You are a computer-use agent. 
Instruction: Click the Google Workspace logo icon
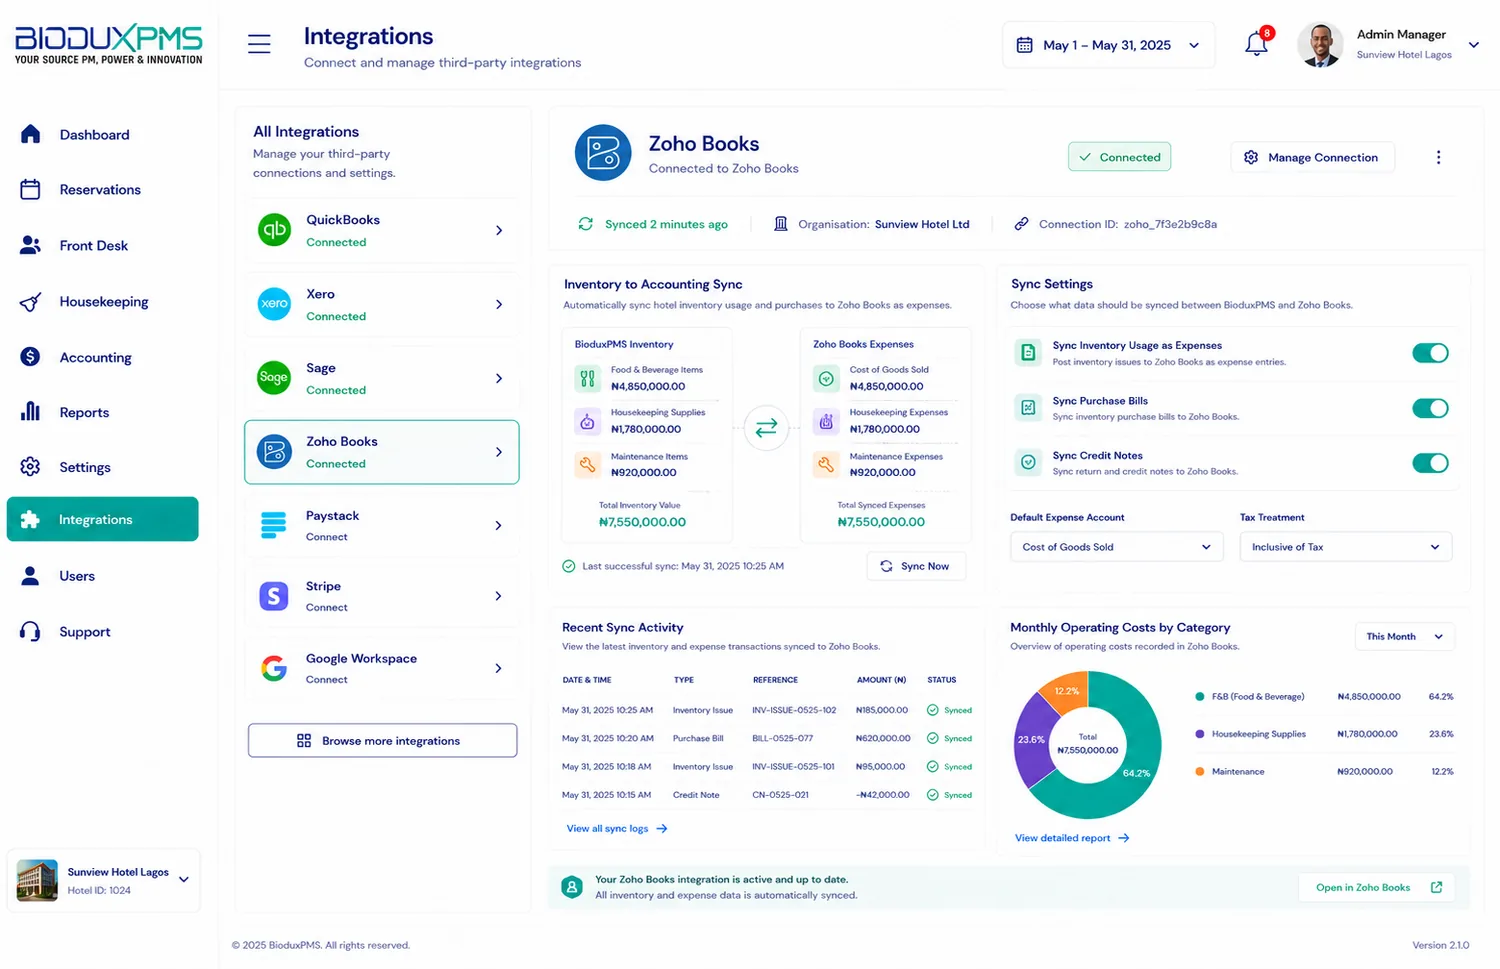pyautogui.click(x=274, y=668)
